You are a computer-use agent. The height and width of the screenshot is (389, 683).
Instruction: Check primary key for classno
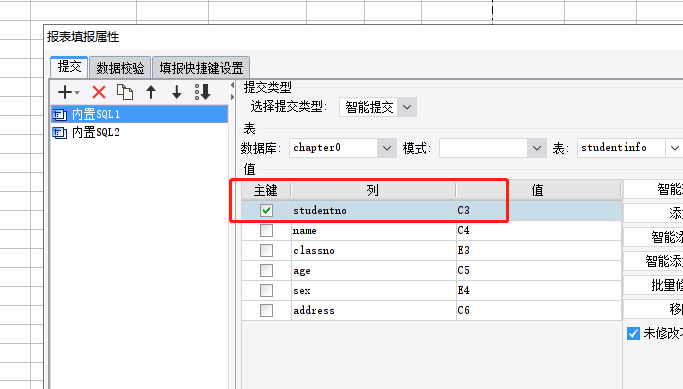[x=266, y=250]
